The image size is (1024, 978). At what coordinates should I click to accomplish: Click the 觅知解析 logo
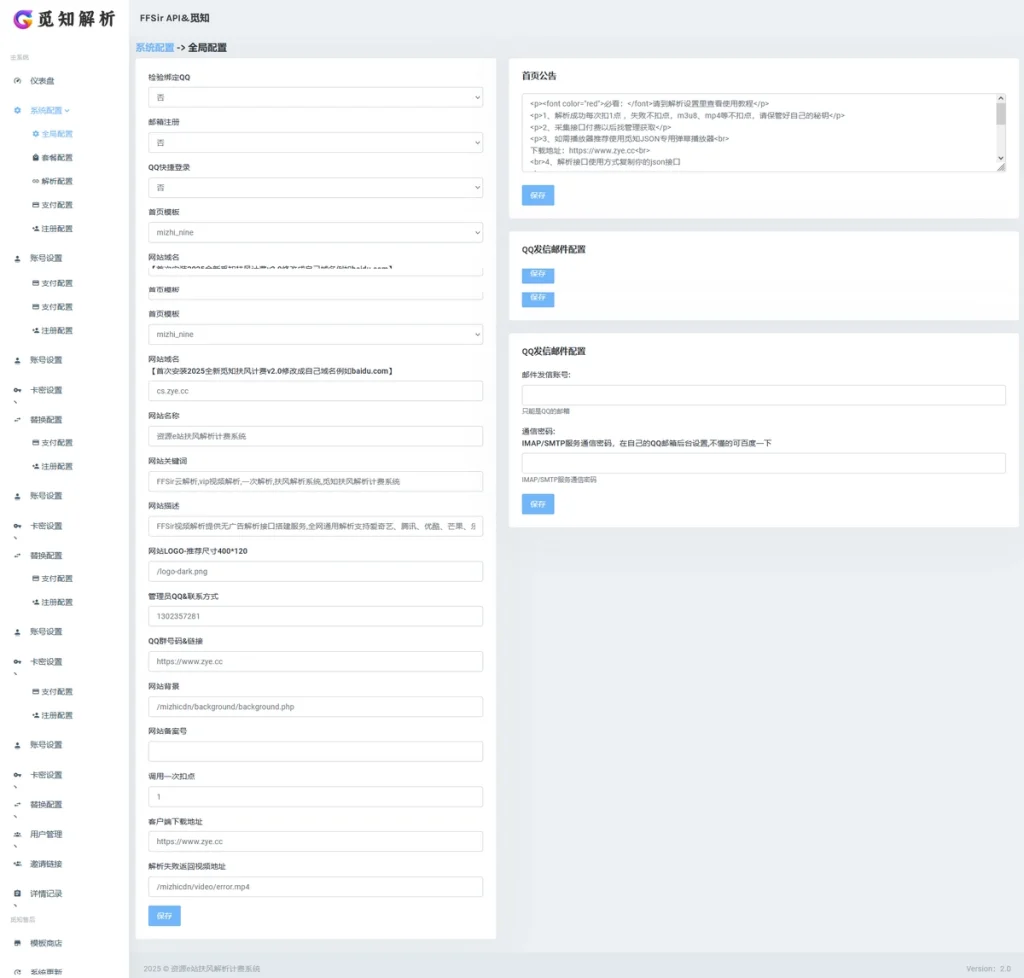[x=64, y=19]
